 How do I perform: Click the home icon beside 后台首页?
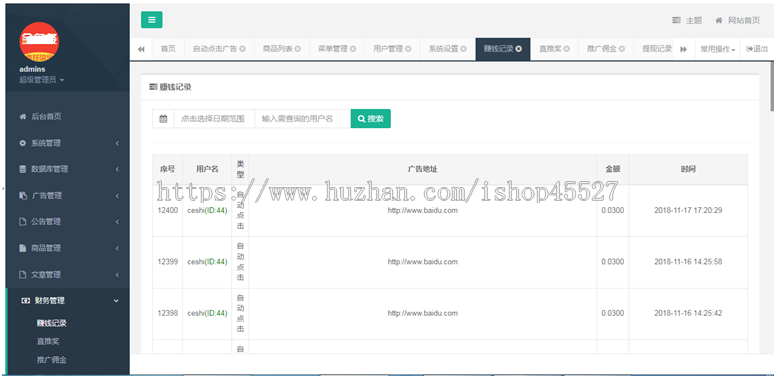[22, 117]
